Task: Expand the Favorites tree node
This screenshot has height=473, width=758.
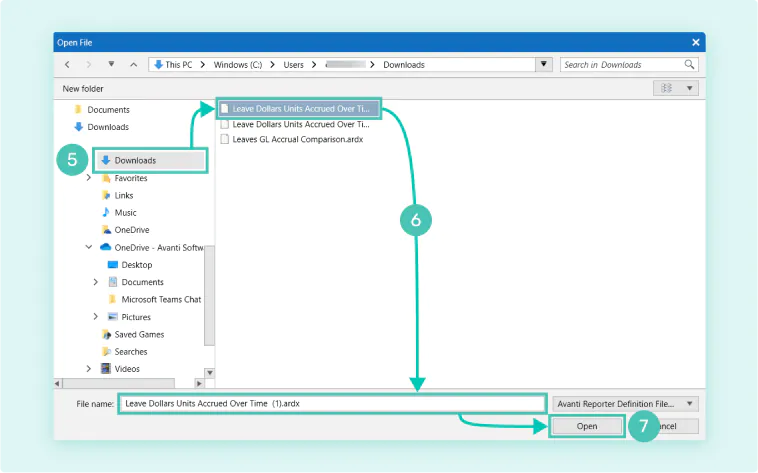Action: coord(88,178)
